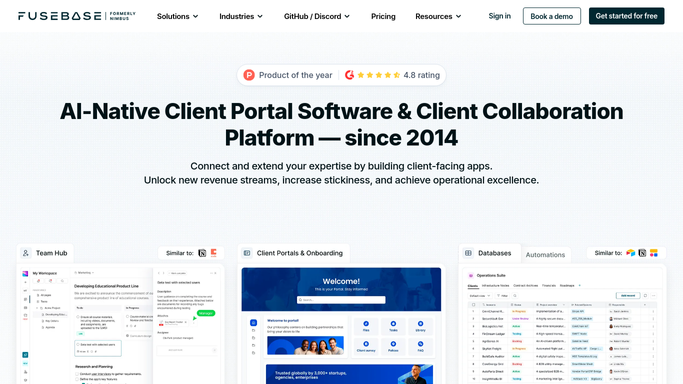Click the 4.8 rating text
The height and width of the screenshot is (384, 683).
tap(421, 75)
